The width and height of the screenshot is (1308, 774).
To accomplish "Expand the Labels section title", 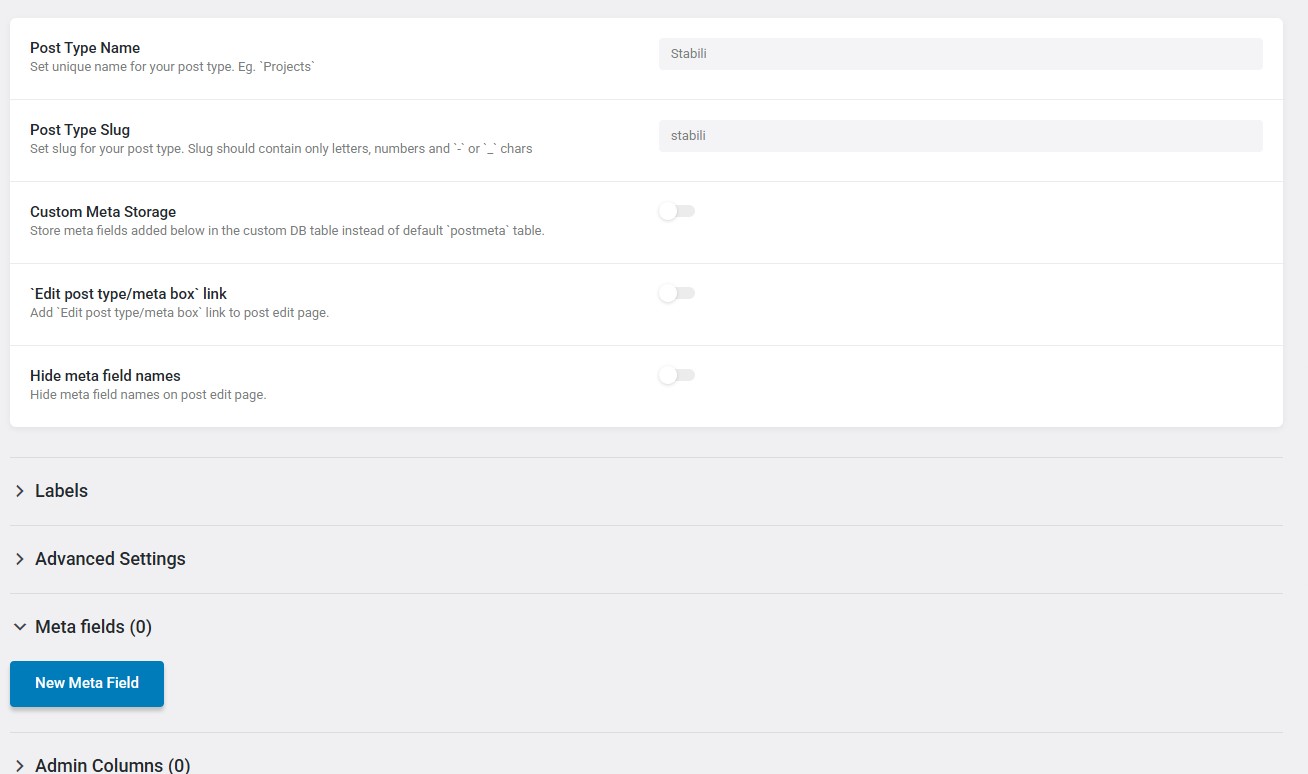I will (61, 491).
